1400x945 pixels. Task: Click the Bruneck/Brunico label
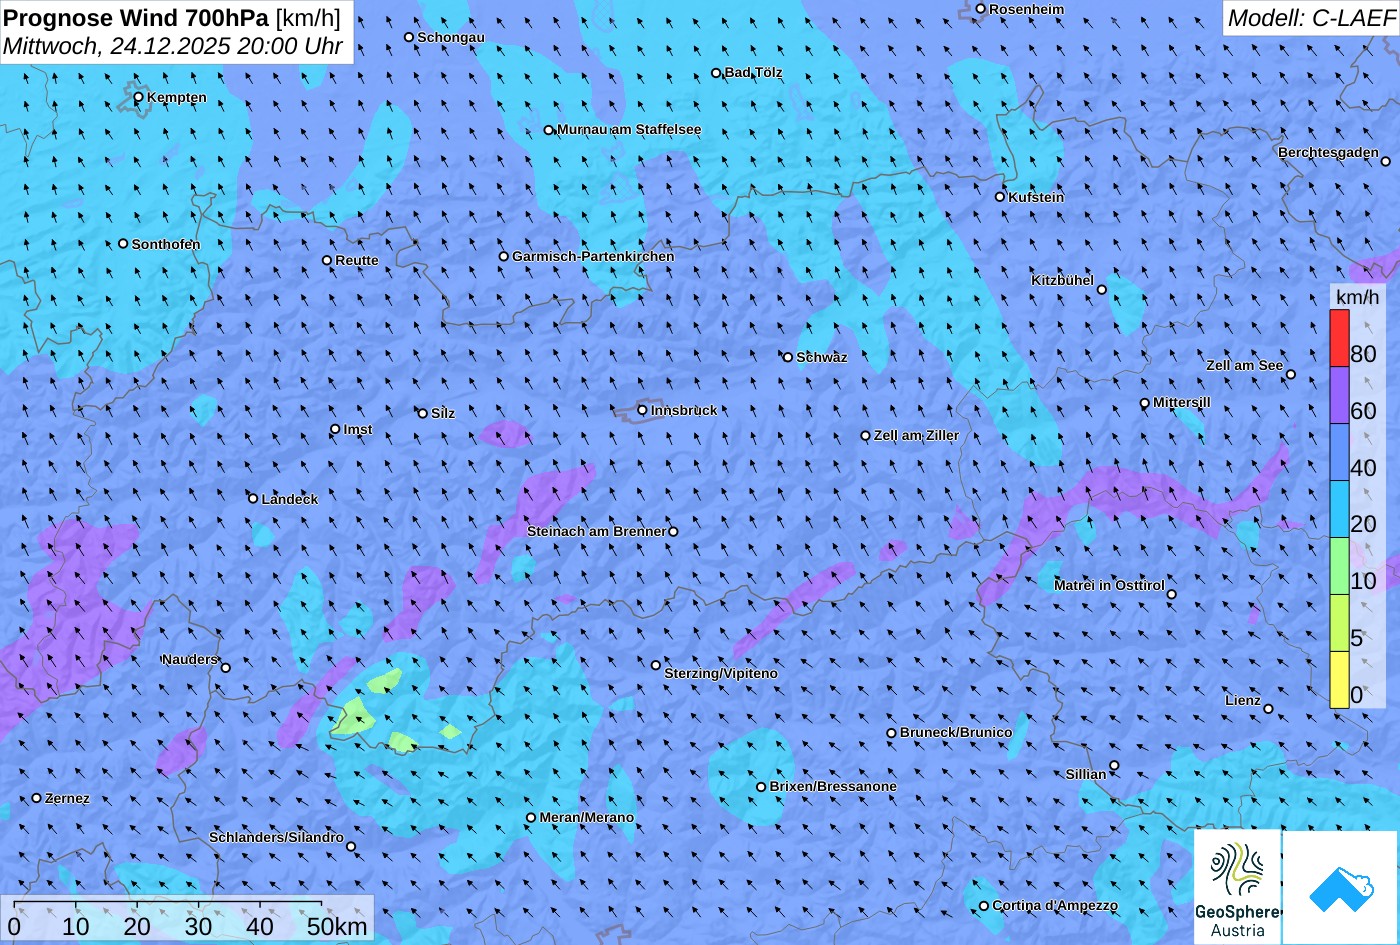(x=956, y=732)
